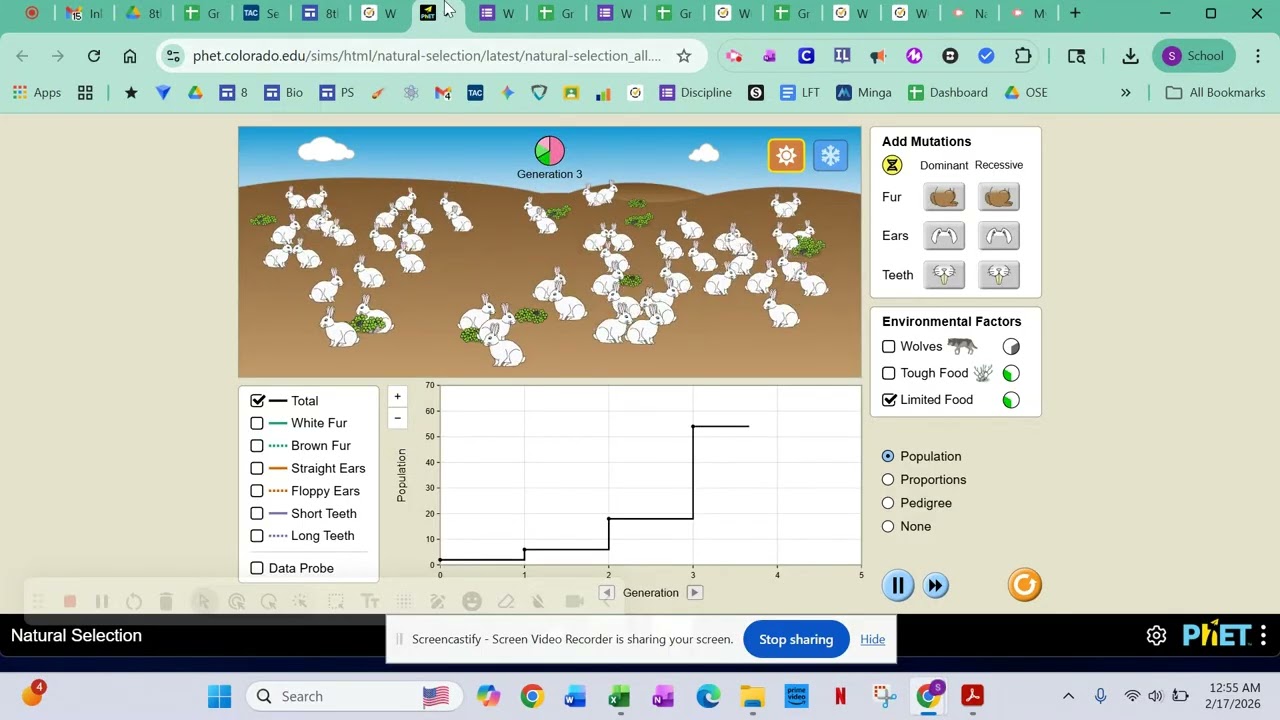Select the None graph option
Image resolution: width=1280 pixels, height=720 pixels.
click(888, 526)
